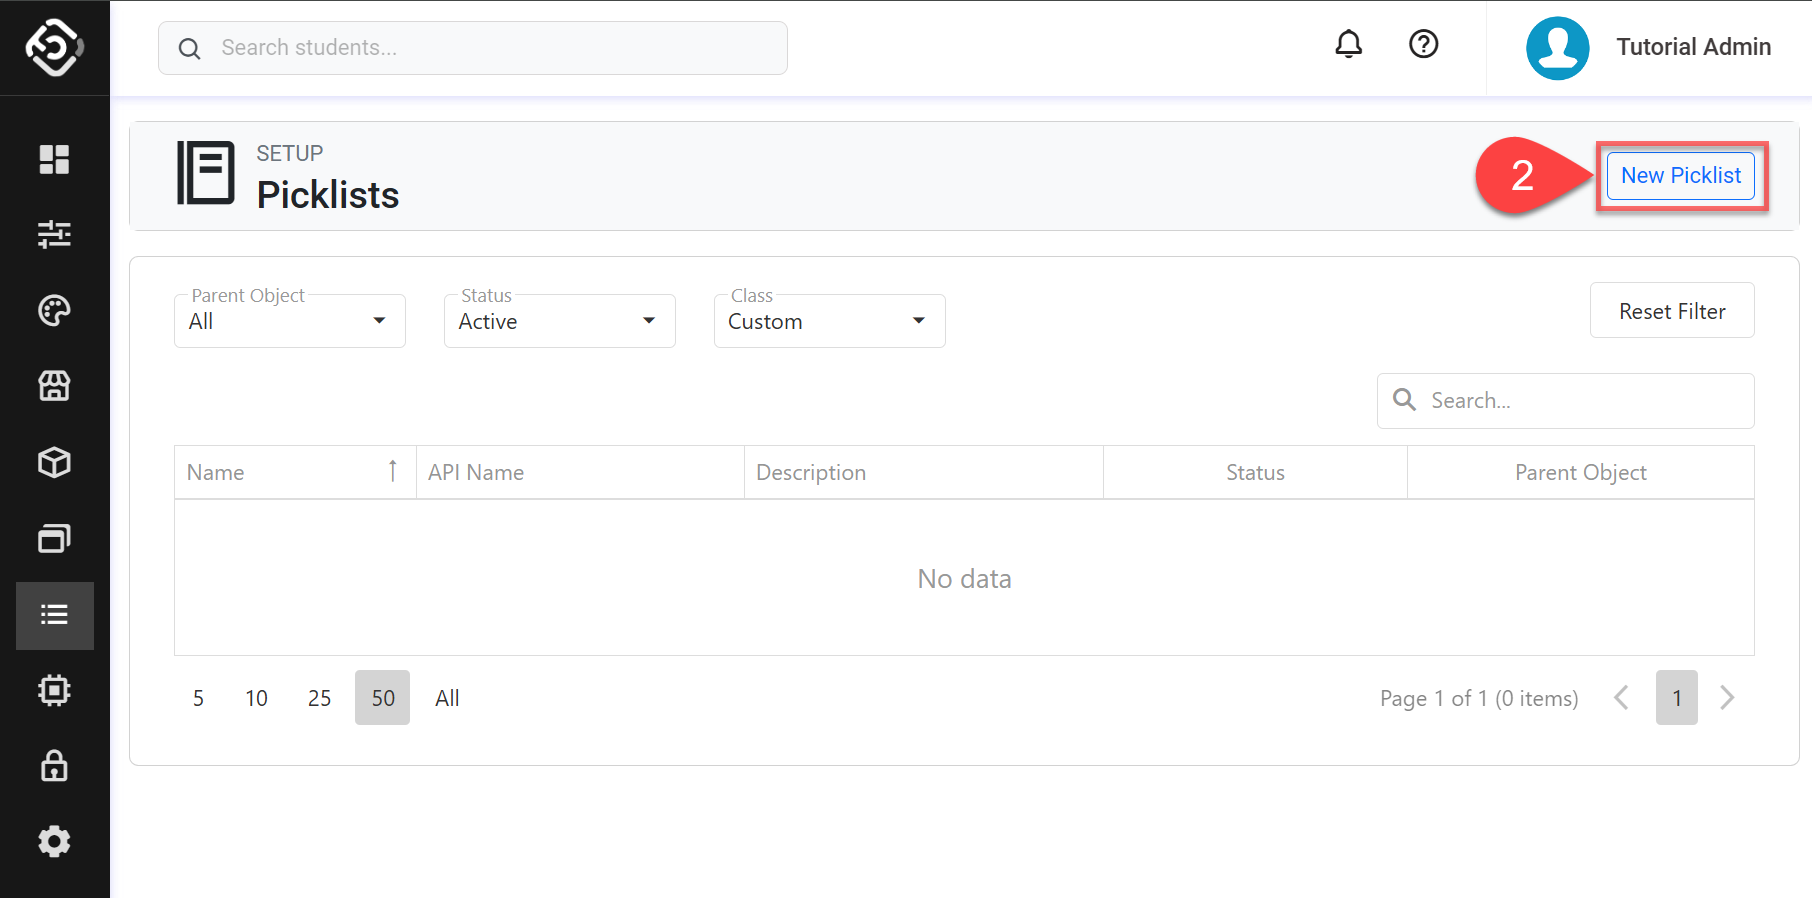This screenshot has height=898, width=1812.
Task: Expand the Parent Object filter dropdown
Action: (289, 321)
